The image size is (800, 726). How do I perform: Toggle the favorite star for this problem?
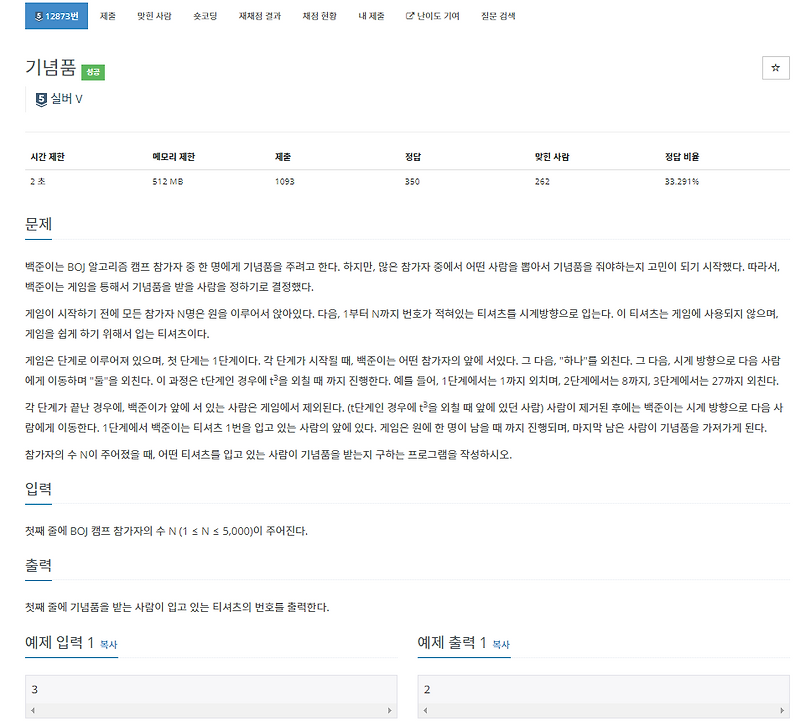coord(777,67)
